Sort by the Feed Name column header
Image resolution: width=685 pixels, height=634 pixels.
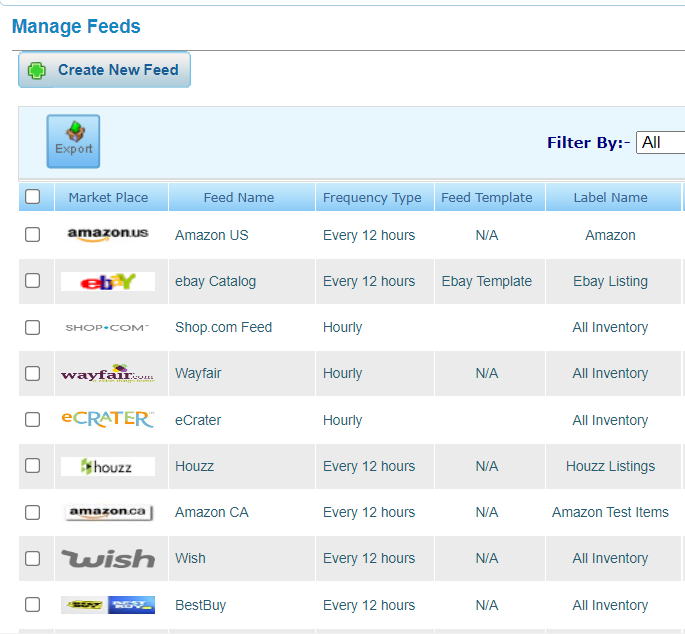point(239,197)
